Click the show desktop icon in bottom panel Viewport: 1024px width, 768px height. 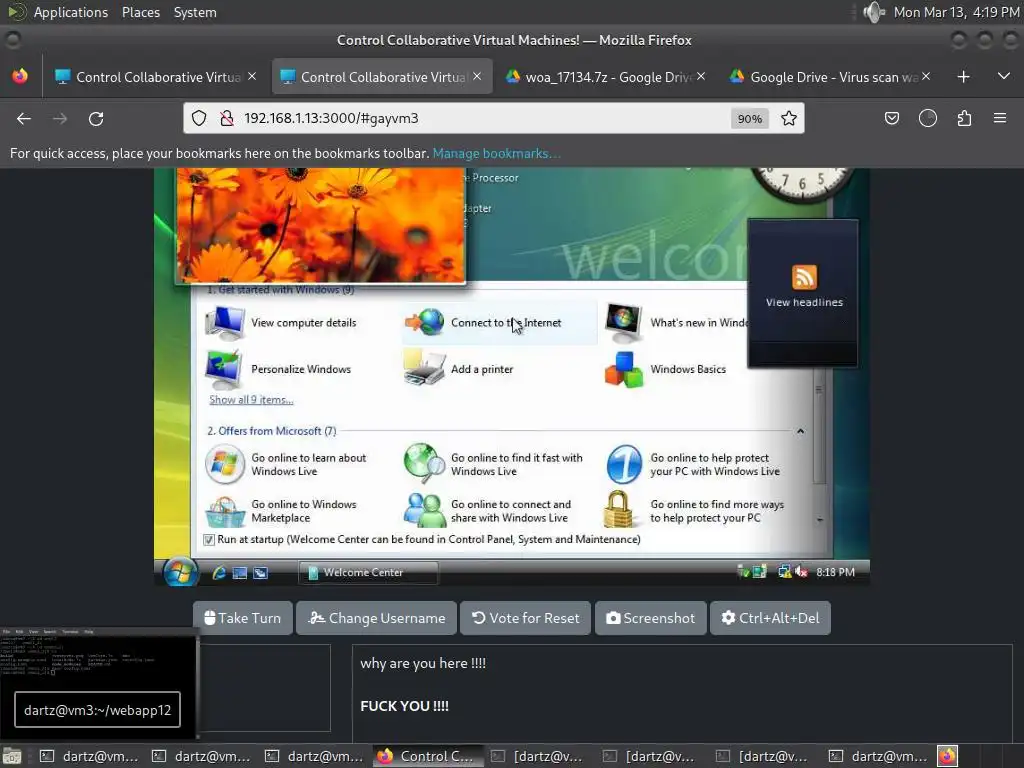tap(12, 756)
